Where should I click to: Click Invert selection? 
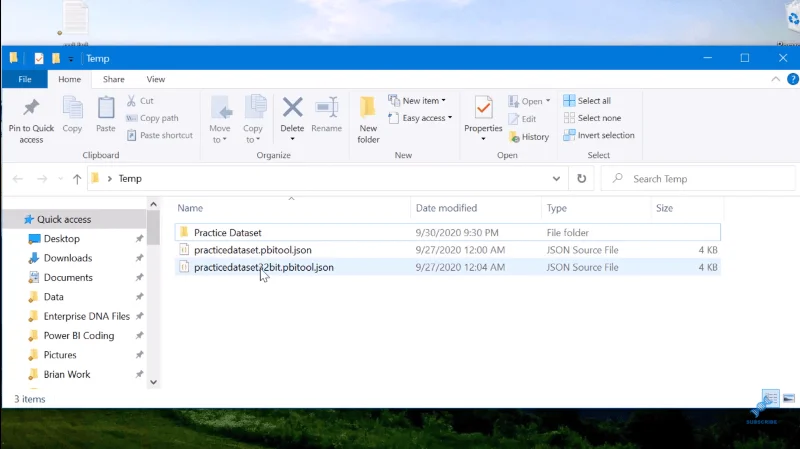tap(599, 135)
